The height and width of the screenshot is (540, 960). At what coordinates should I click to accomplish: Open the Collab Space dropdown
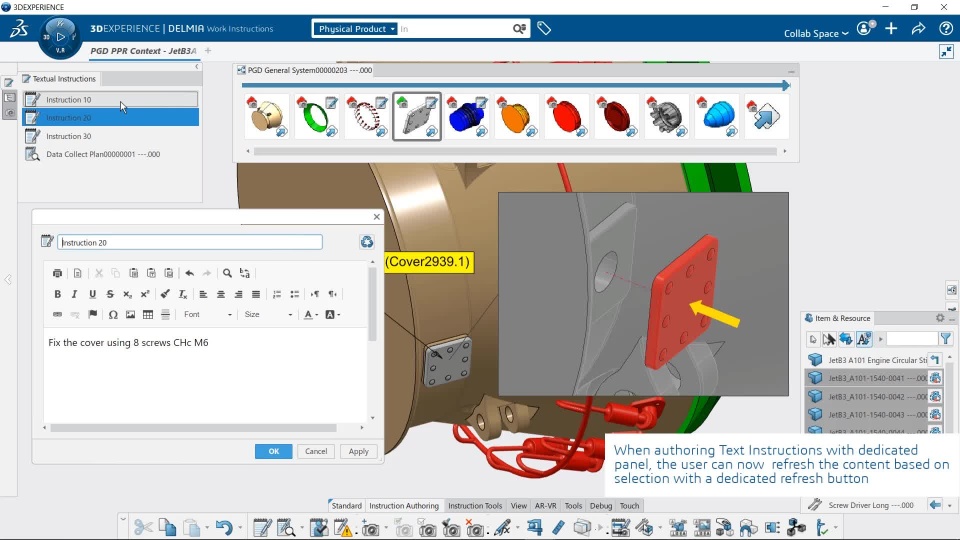point(816,34)
